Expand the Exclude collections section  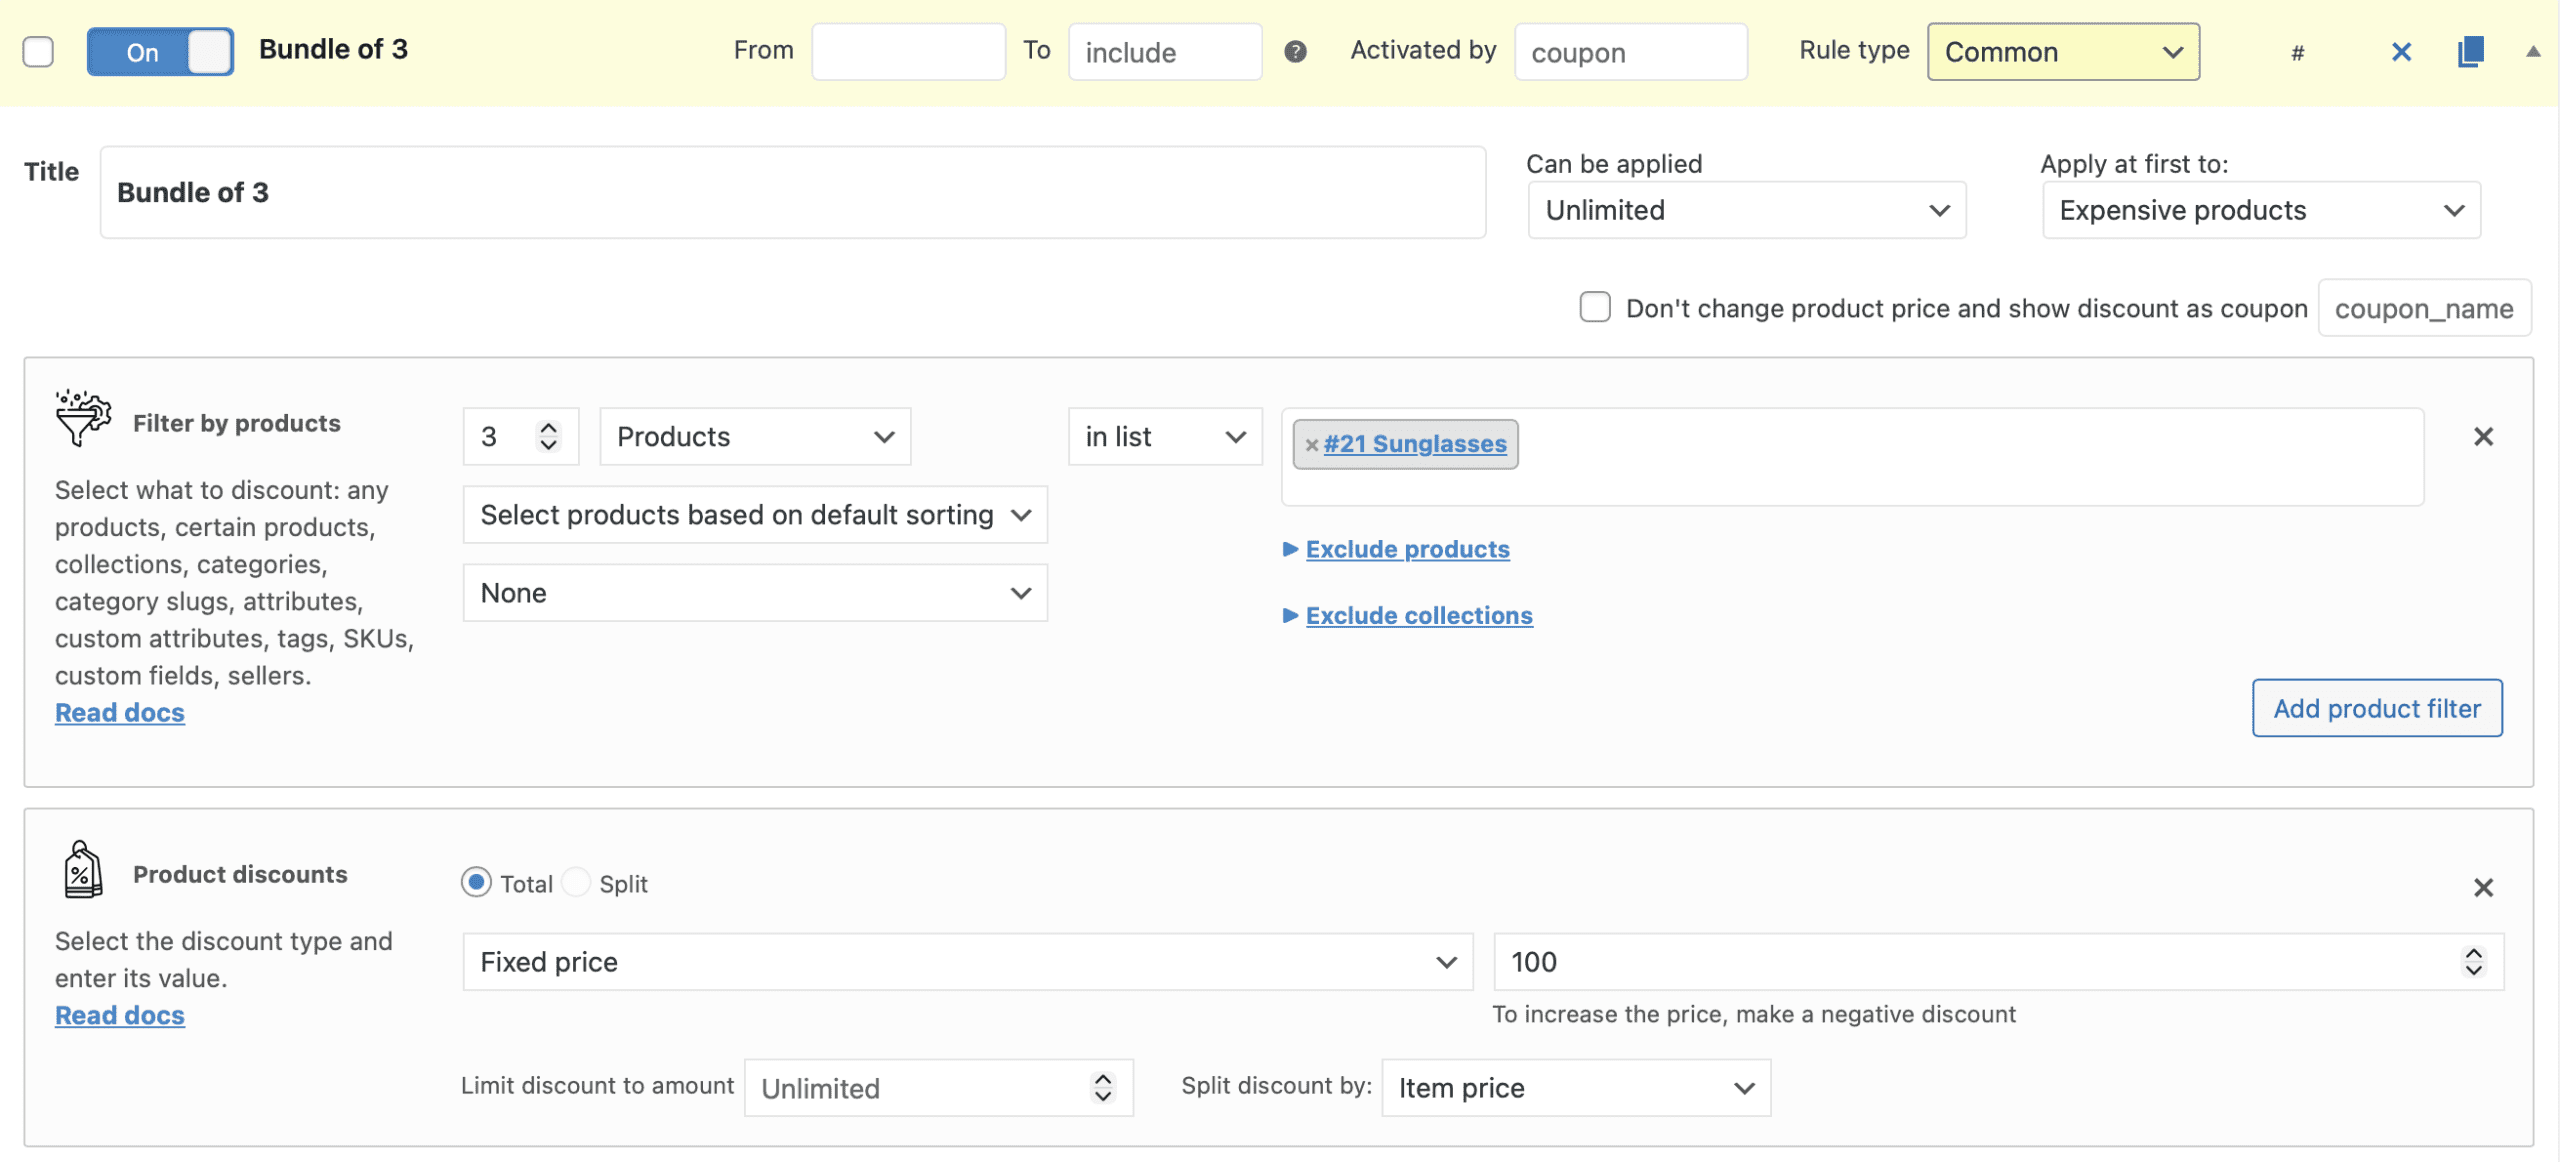[x=1418, y=615]
